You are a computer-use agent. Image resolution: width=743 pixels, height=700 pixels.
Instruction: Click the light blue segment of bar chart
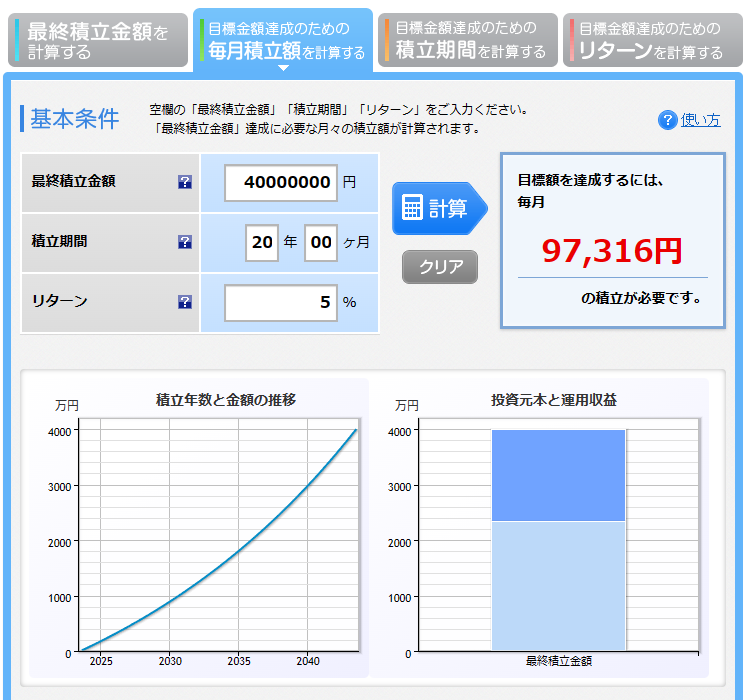click(558, 585)
